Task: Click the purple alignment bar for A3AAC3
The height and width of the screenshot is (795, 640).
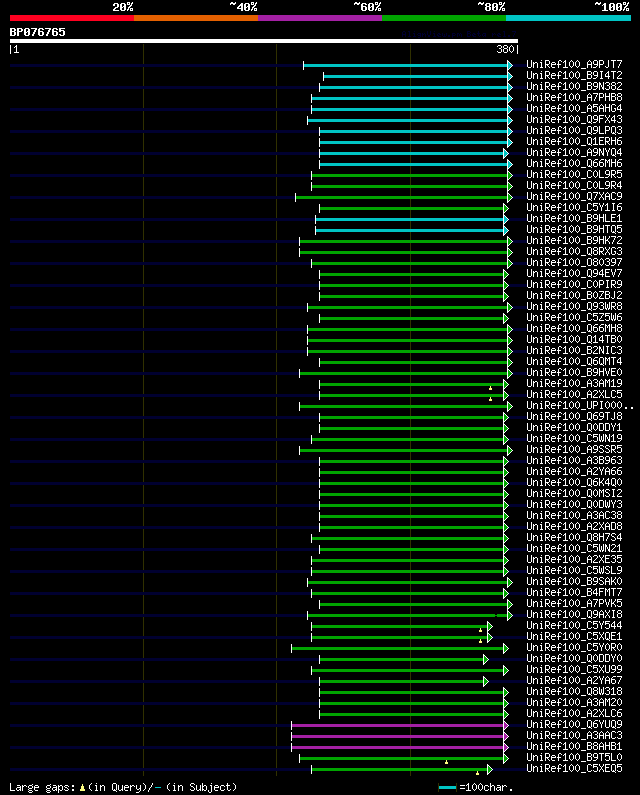Action: pos(398,736)
